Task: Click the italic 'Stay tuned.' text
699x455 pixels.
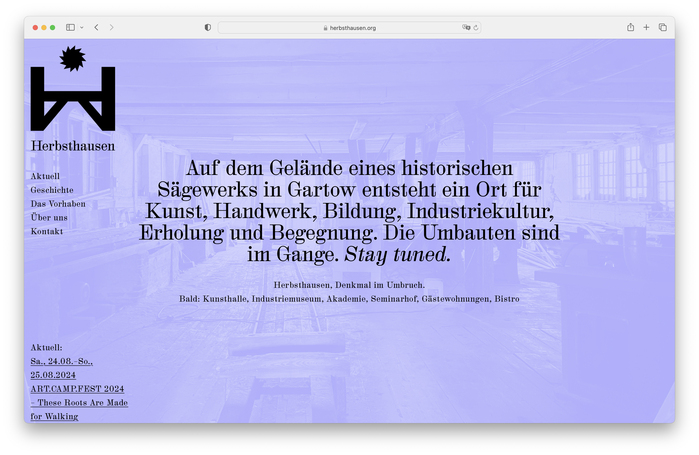Action: (398, 254)
